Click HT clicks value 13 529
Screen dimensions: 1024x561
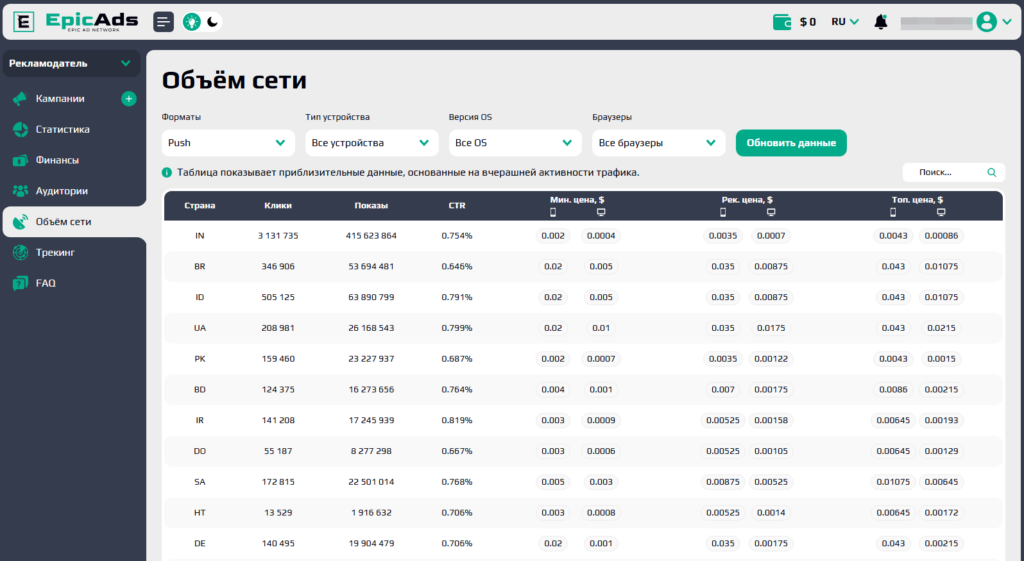[x=278, y=513]
